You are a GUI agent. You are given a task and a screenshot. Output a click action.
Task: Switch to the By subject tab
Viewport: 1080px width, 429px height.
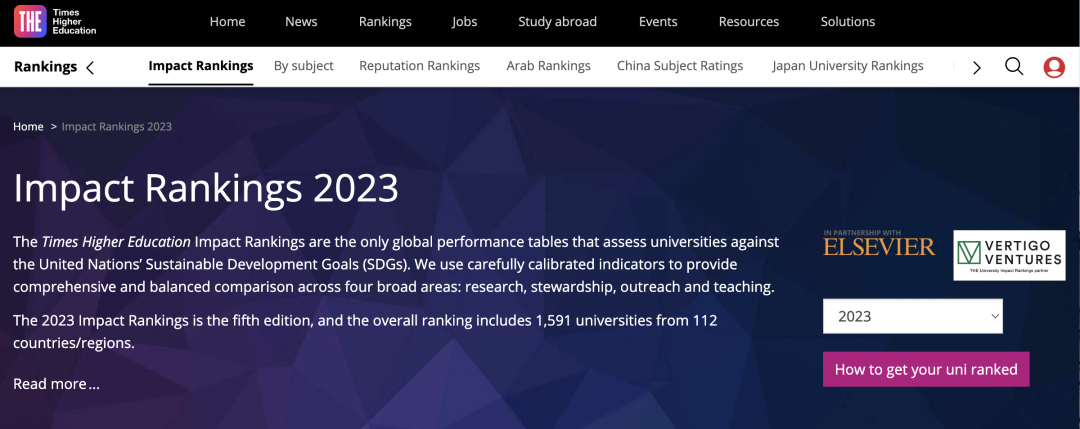(304, 66)
